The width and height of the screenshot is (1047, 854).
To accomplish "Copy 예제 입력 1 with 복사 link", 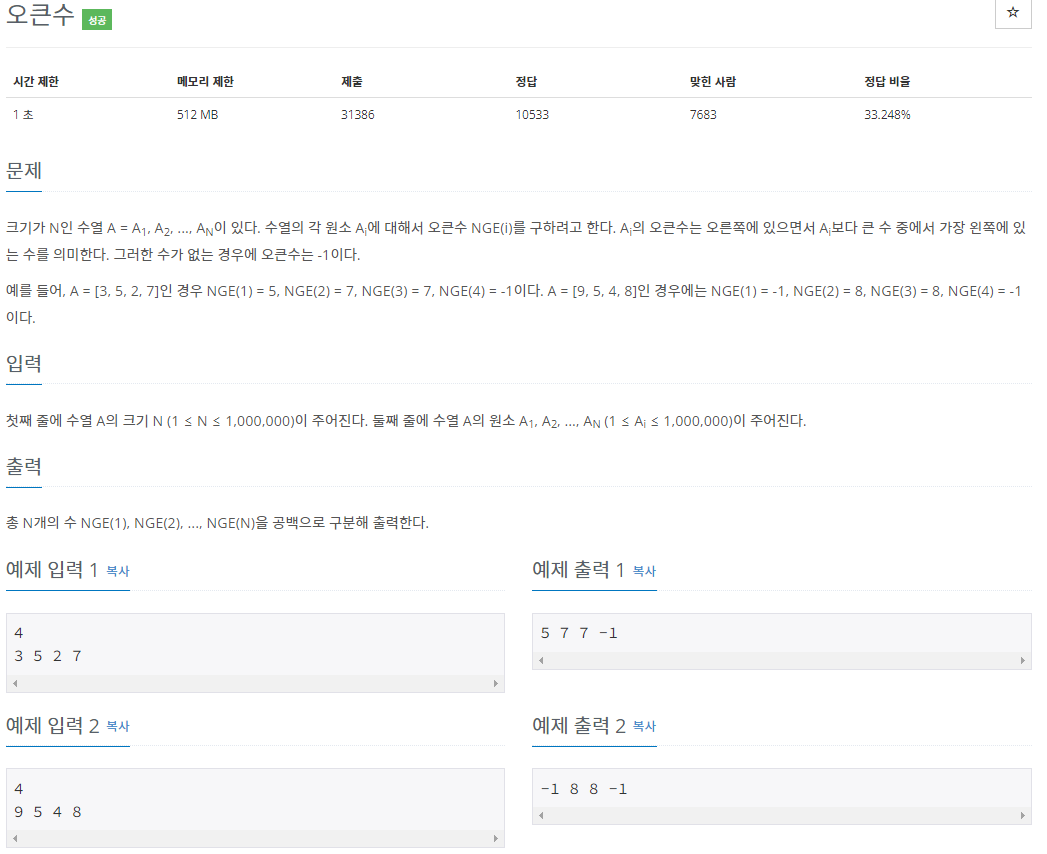I will point(118,571).
